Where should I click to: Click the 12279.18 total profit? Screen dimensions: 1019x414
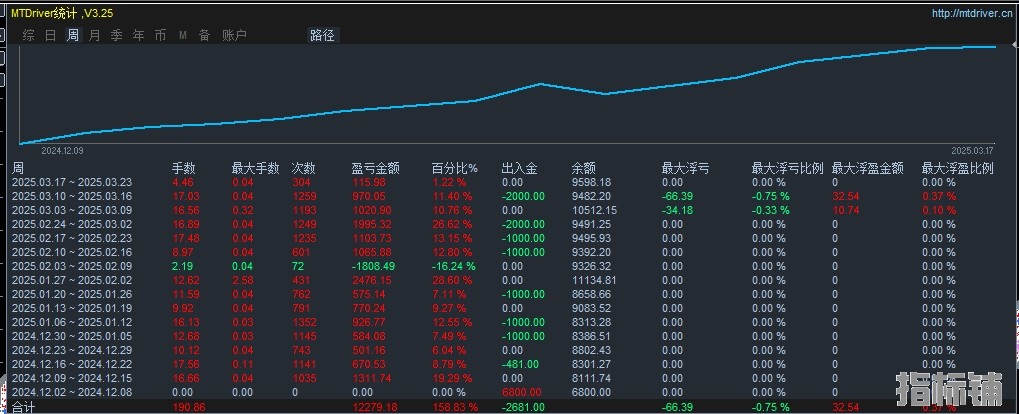point(374,408)
